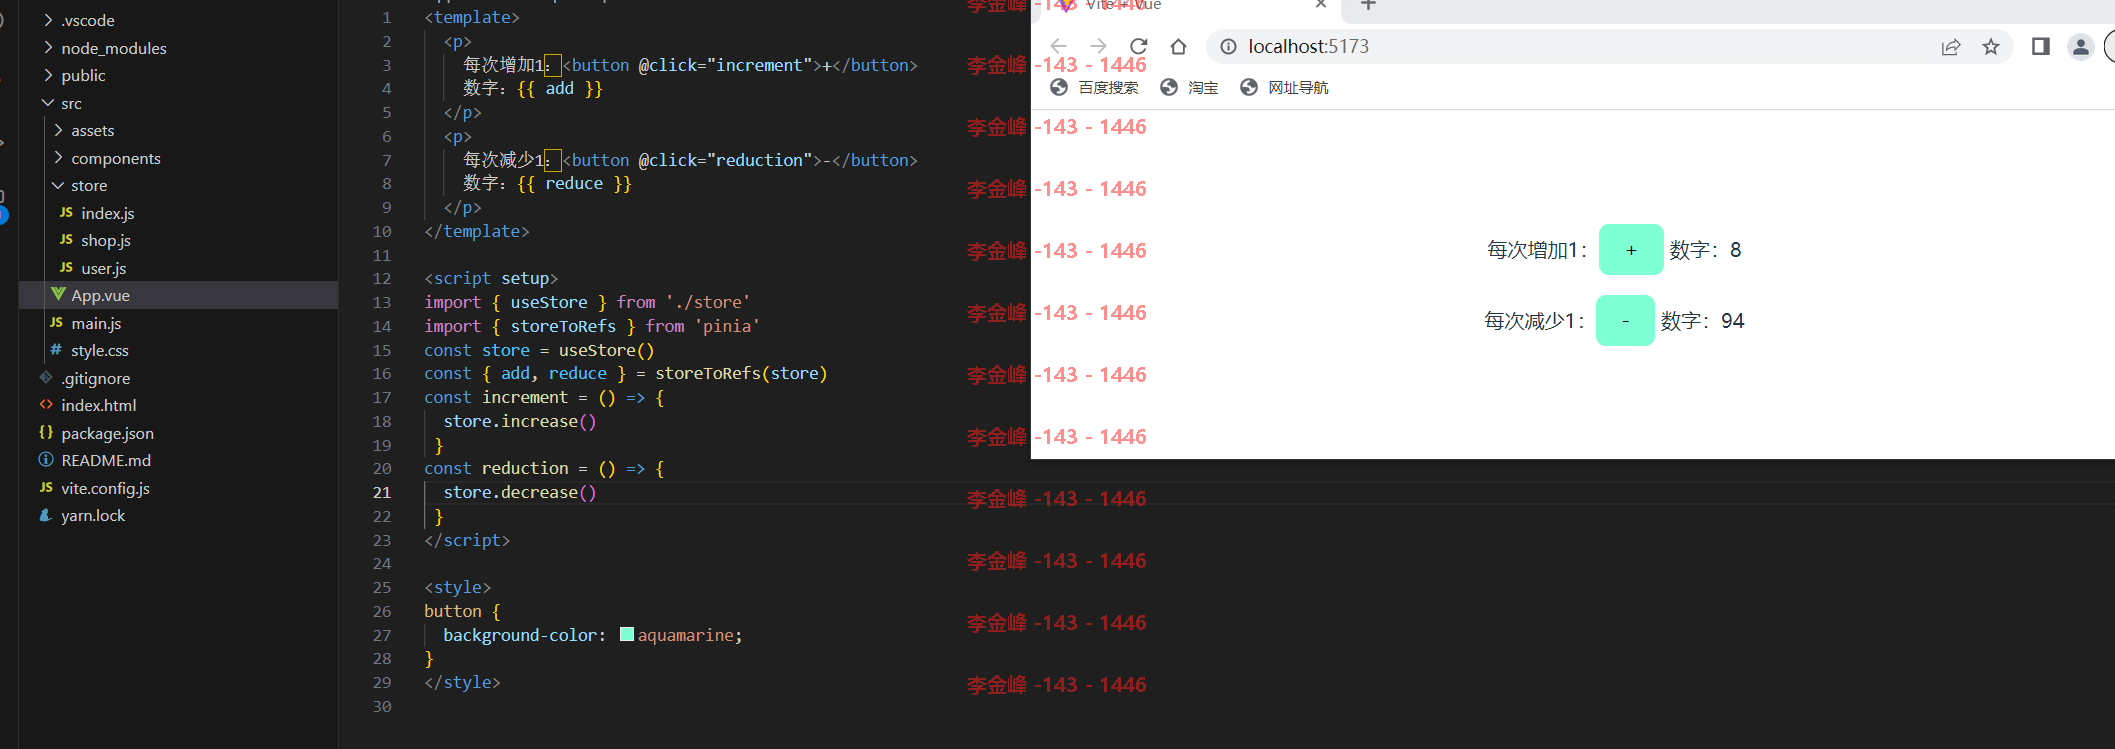This screenshot has width=2115, height=749.
Task: Click the Vue icon beside App.vue
Action: coord(58,294)
